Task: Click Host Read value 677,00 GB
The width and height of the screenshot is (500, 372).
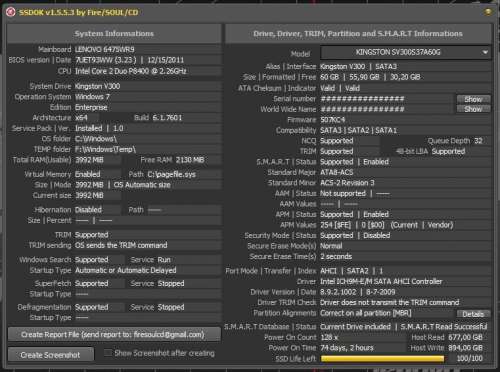Action: [465, 337]
